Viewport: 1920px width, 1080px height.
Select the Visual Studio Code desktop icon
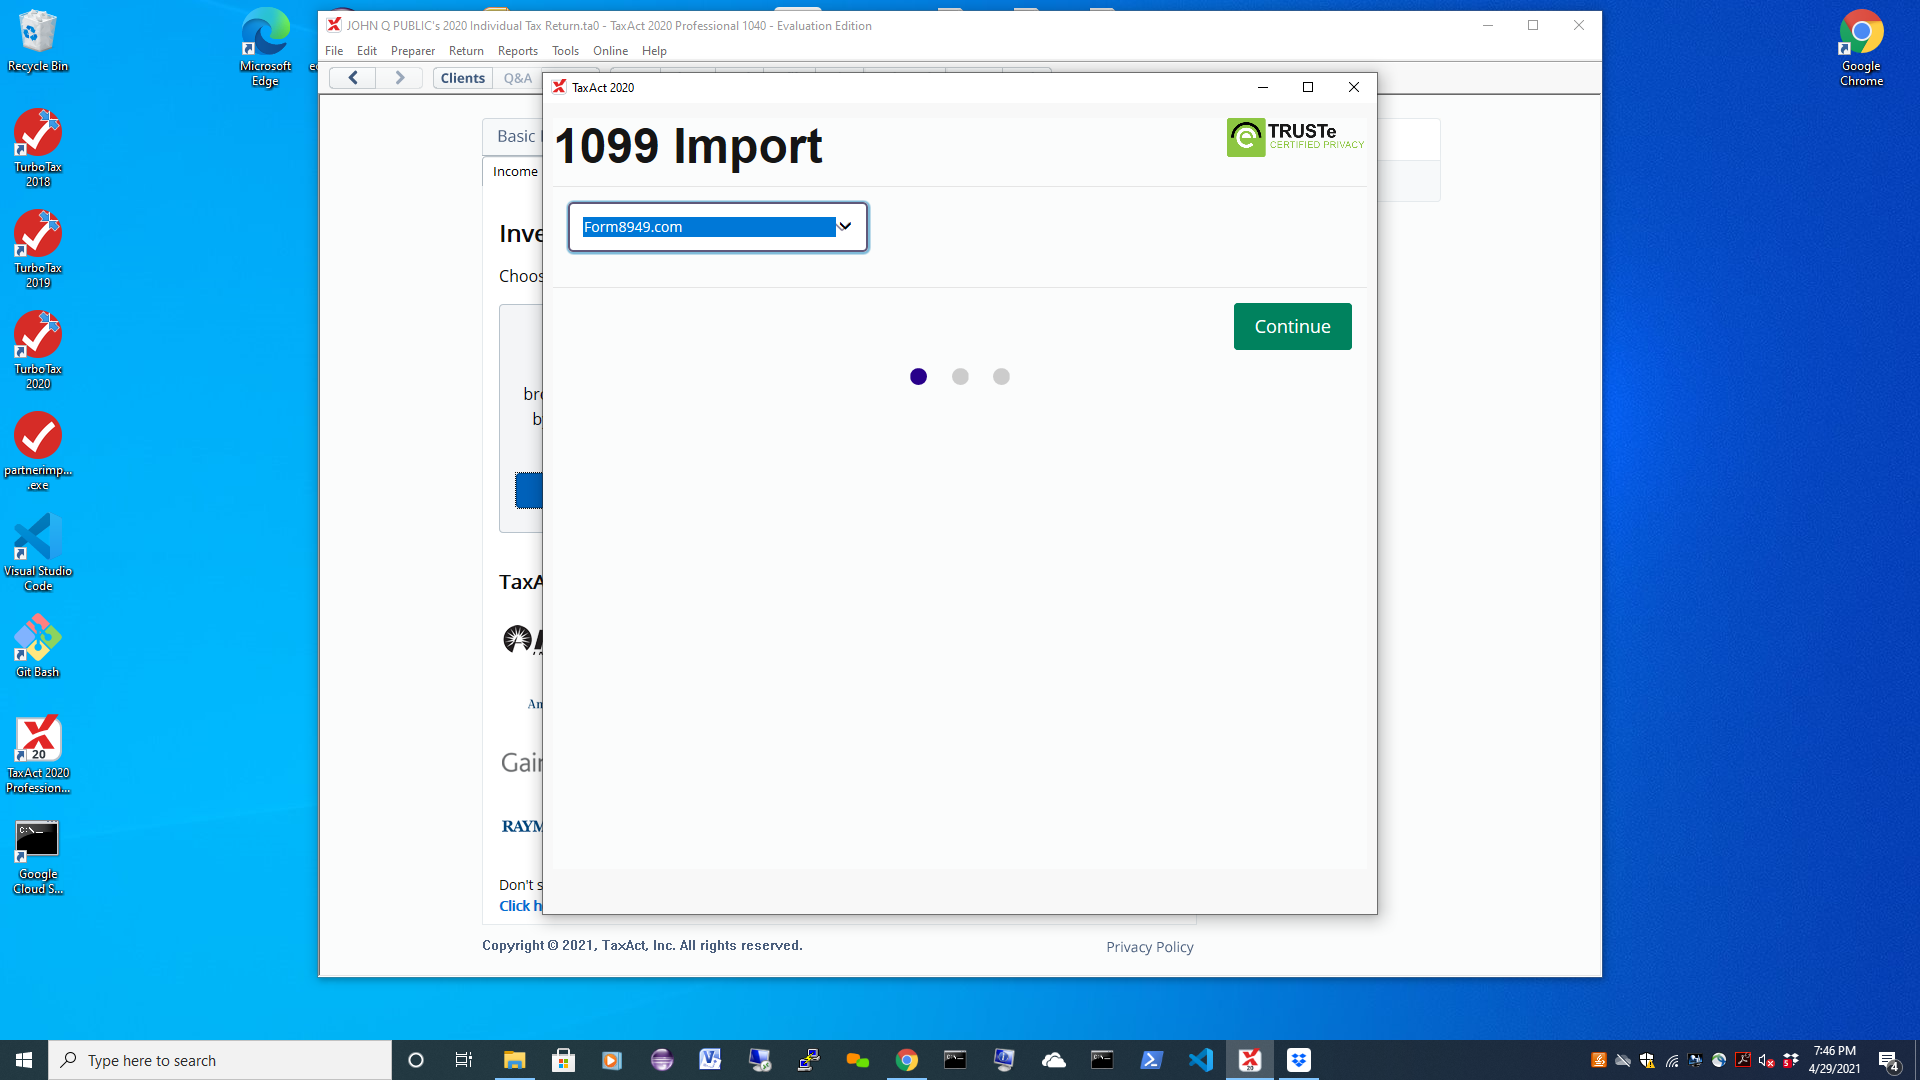click(x=38, y=552)
